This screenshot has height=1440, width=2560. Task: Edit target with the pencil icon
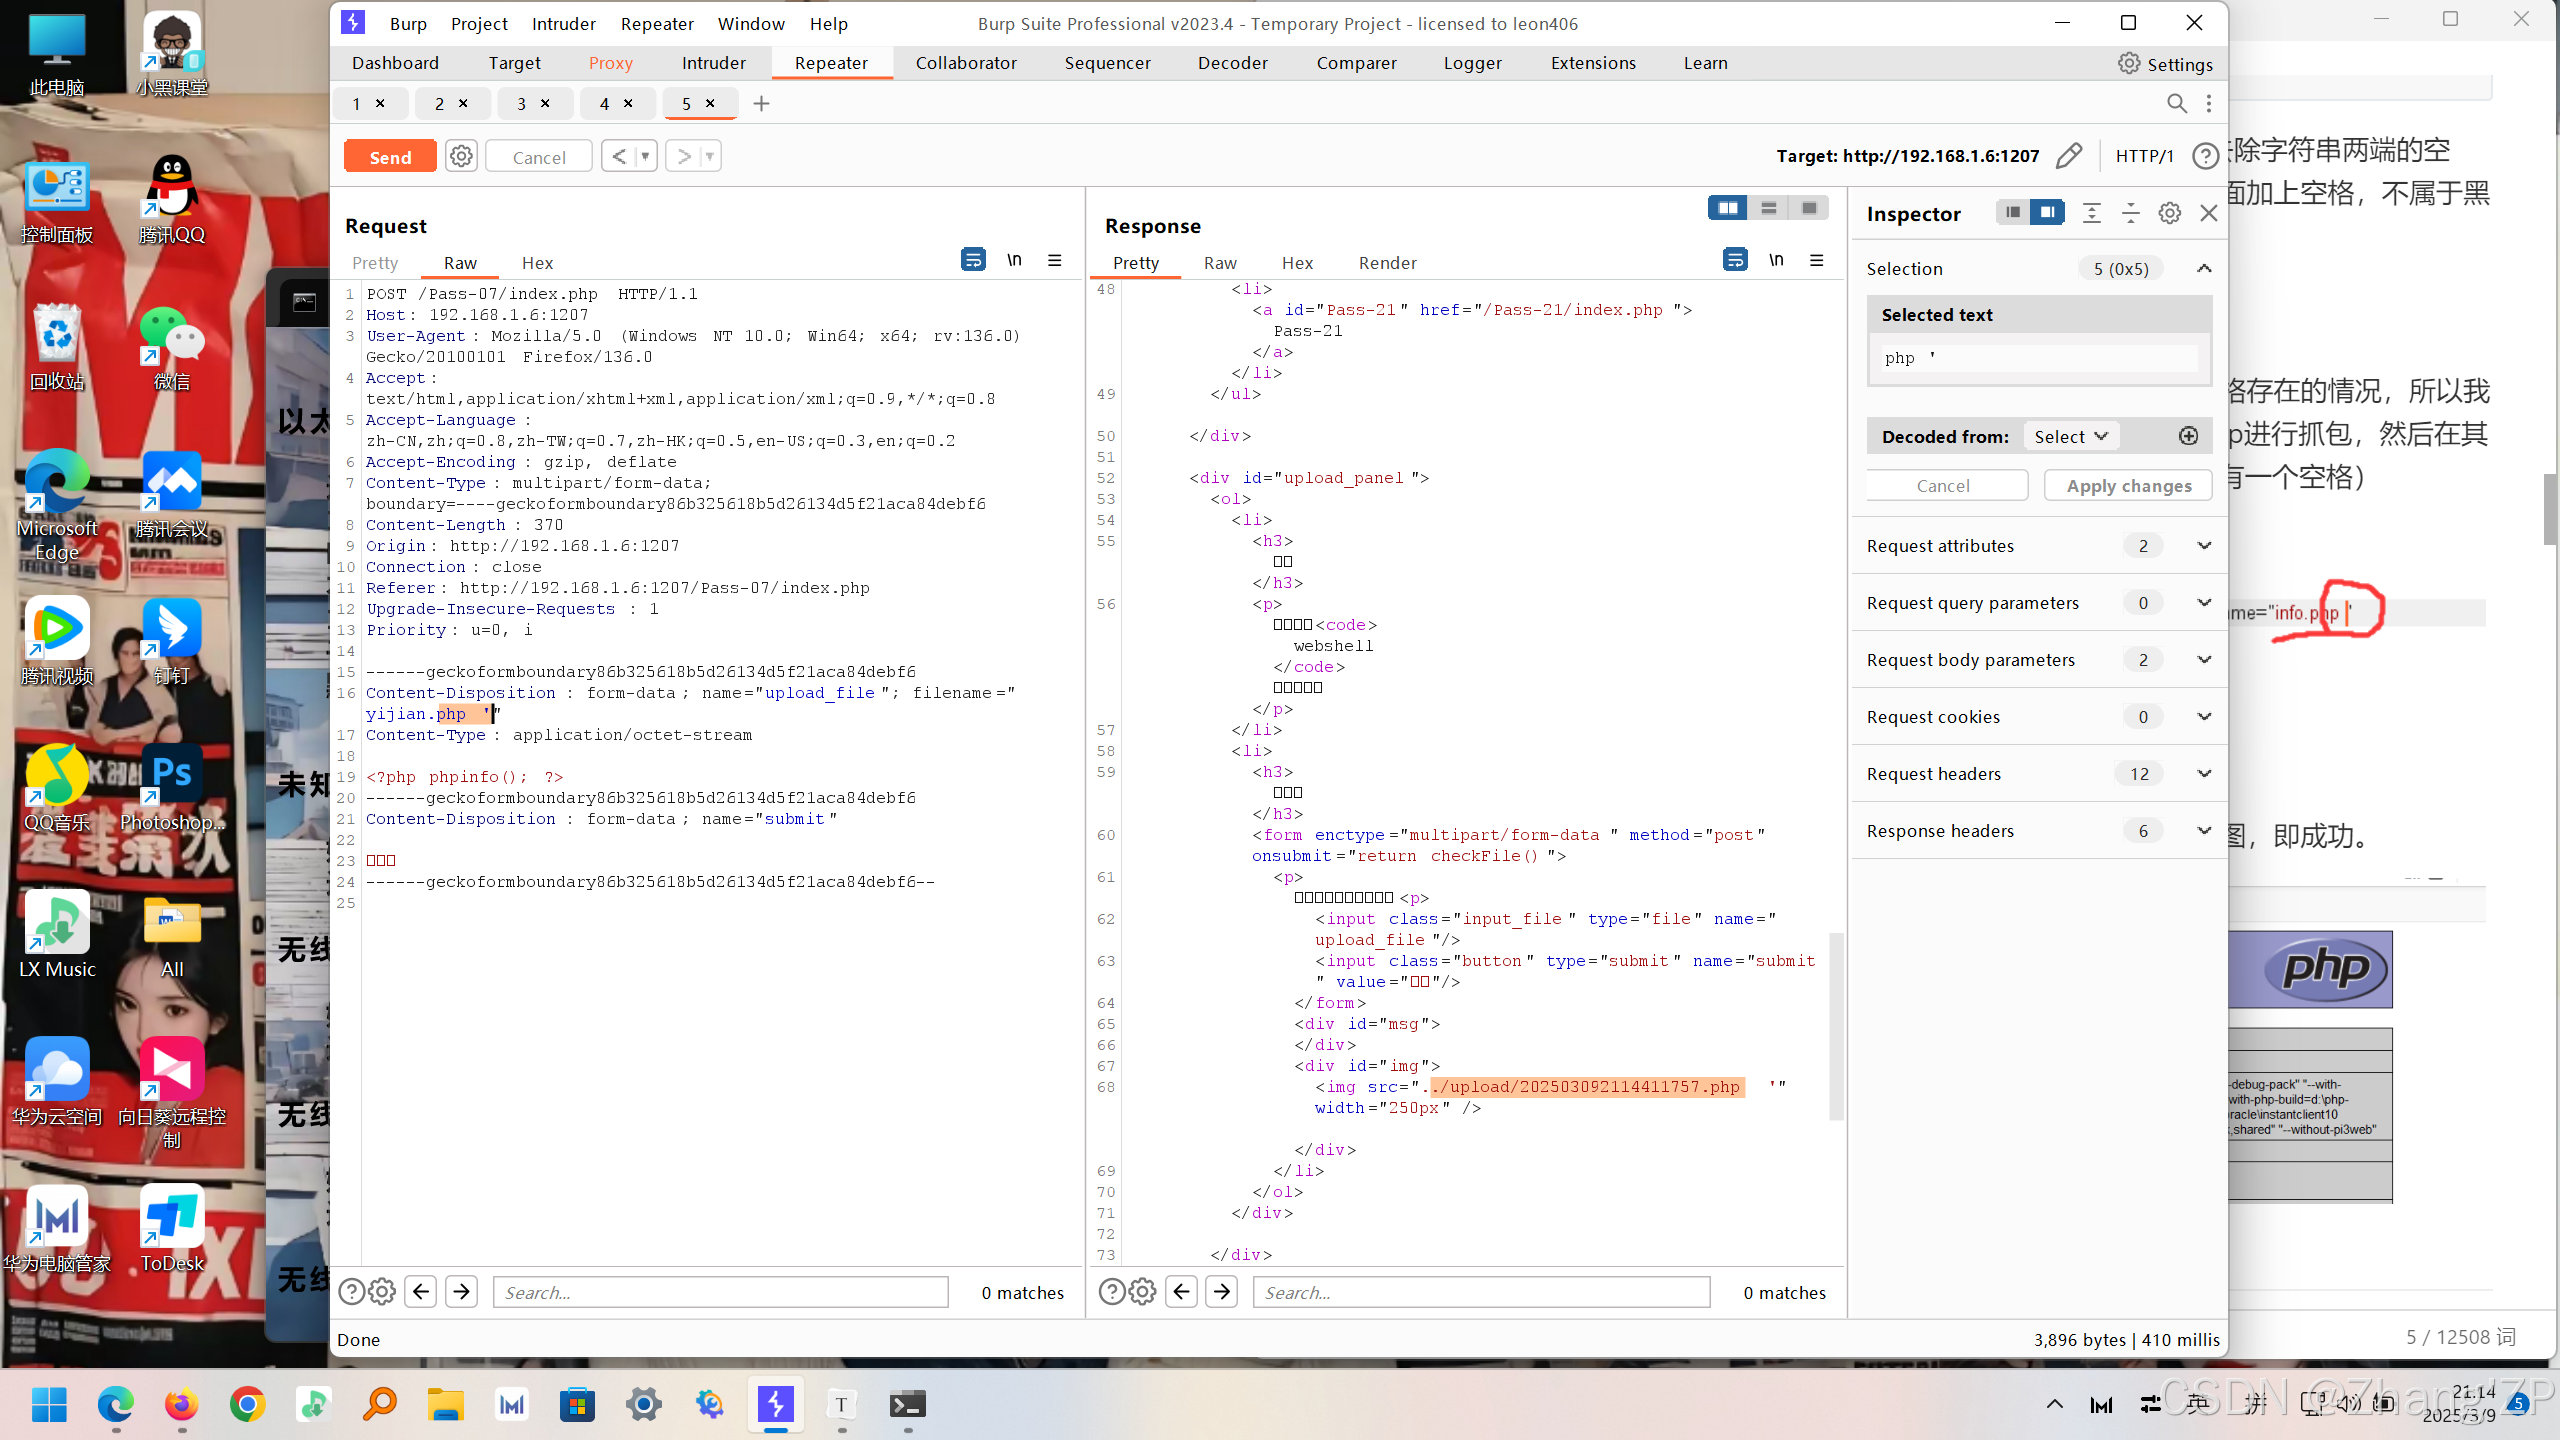point(2069,156)
